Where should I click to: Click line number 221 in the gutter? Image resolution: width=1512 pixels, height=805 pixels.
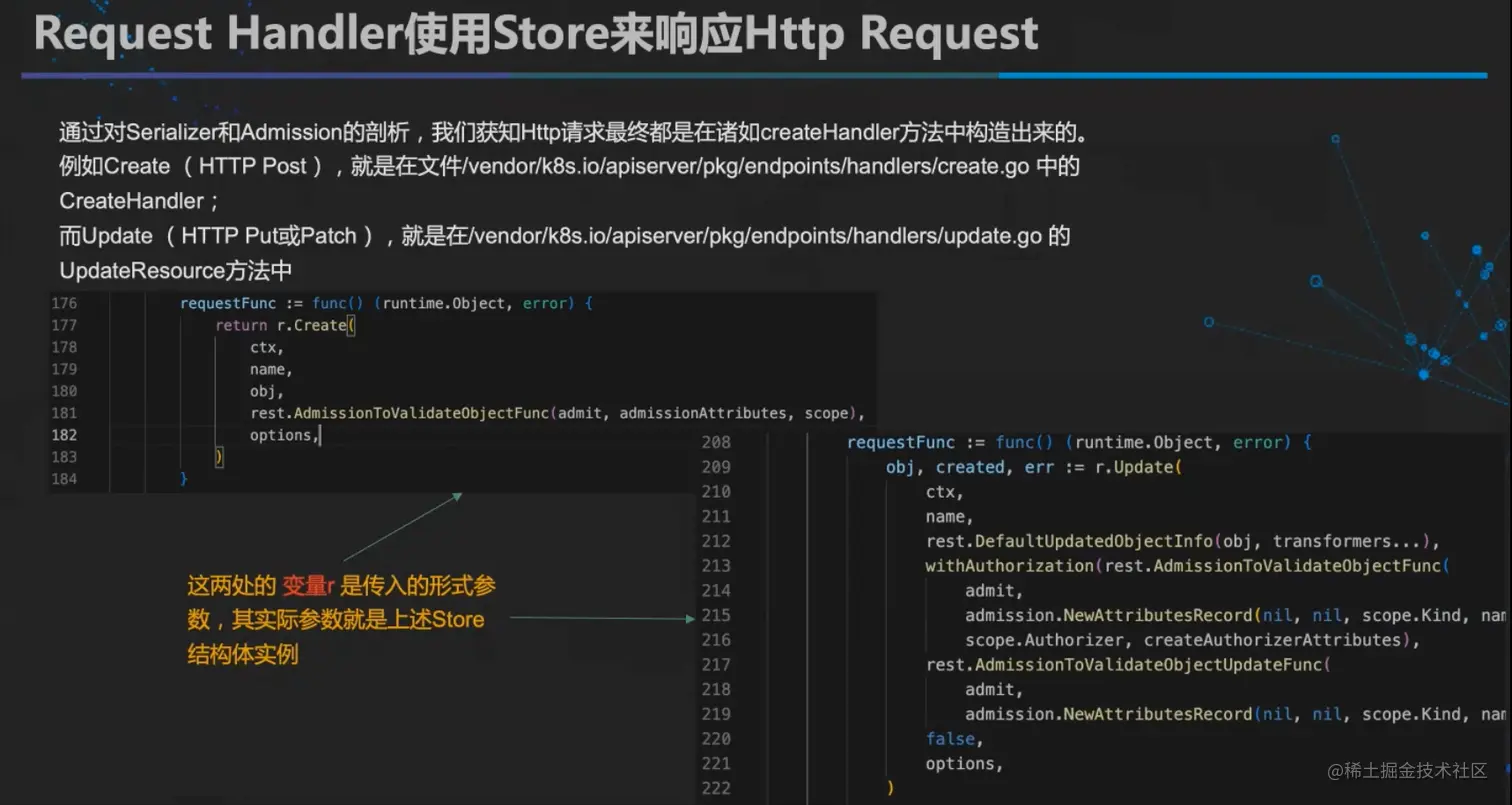coord(716,764)
